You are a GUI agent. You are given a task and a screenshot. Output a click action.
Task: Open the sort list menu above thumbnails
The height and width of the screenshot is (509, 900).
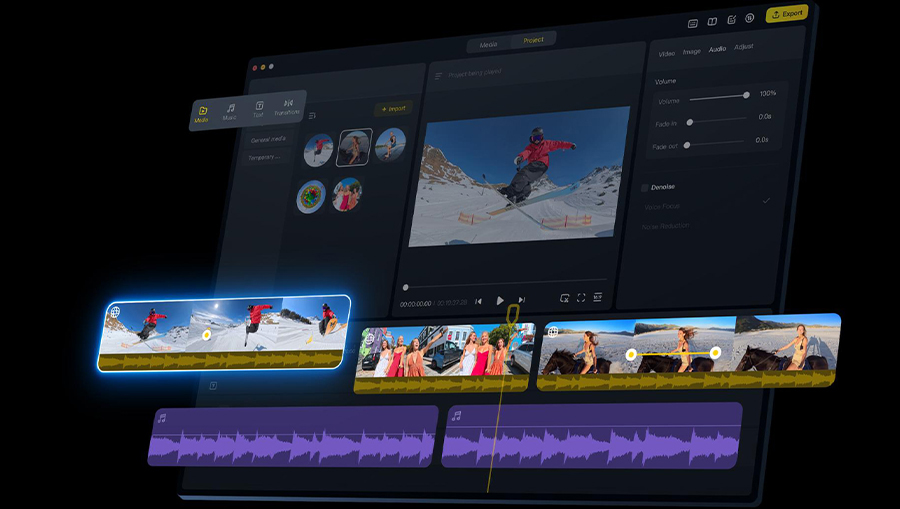click(312, 116)
